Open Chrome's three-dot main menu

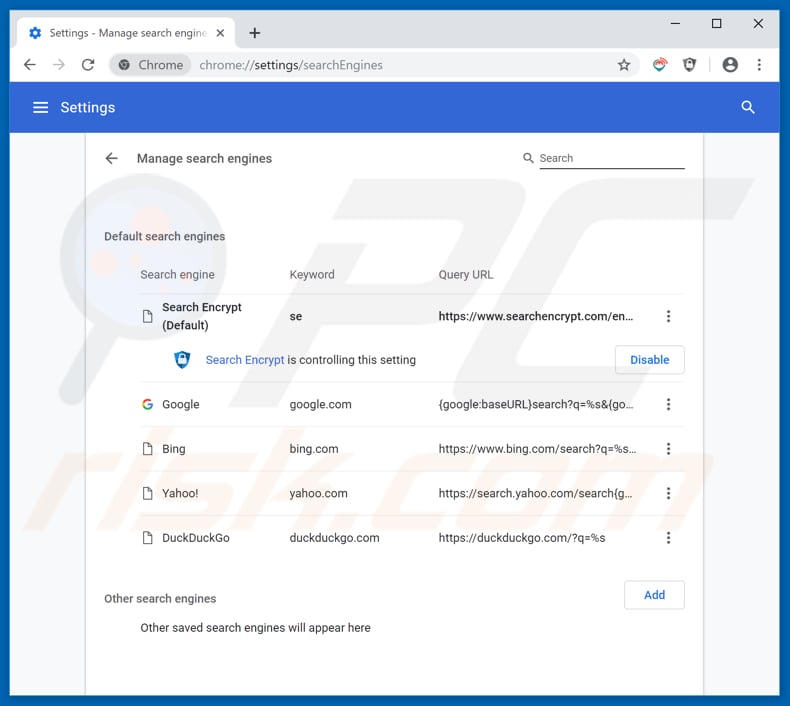click(759, 65)
